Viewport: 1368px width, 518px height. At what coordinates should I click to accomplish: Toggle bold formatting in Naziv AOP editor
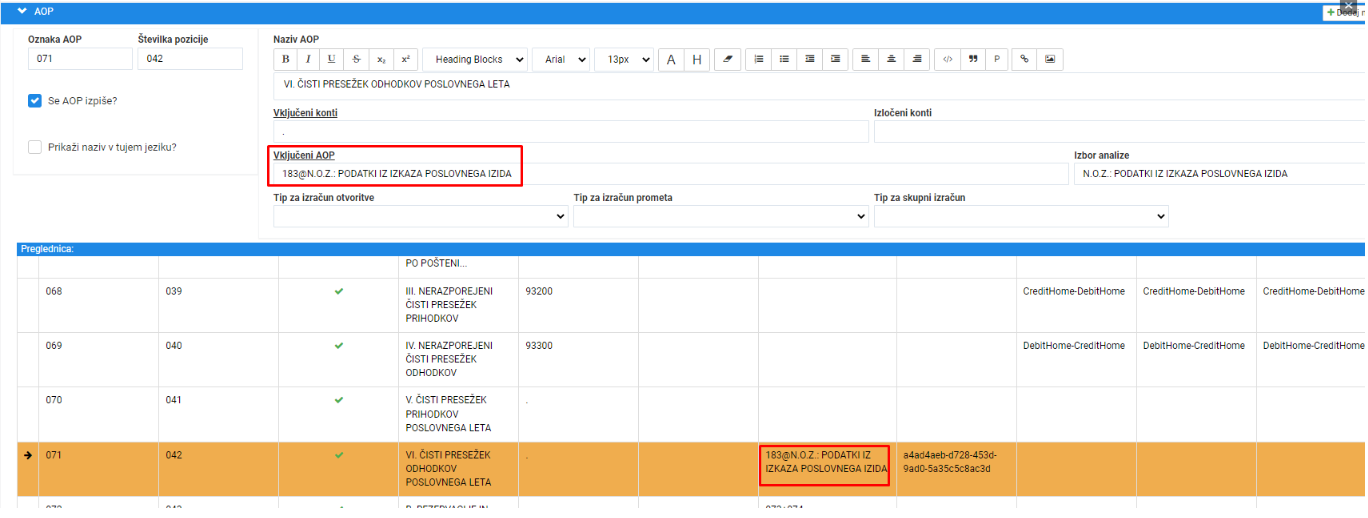(286, 59)
